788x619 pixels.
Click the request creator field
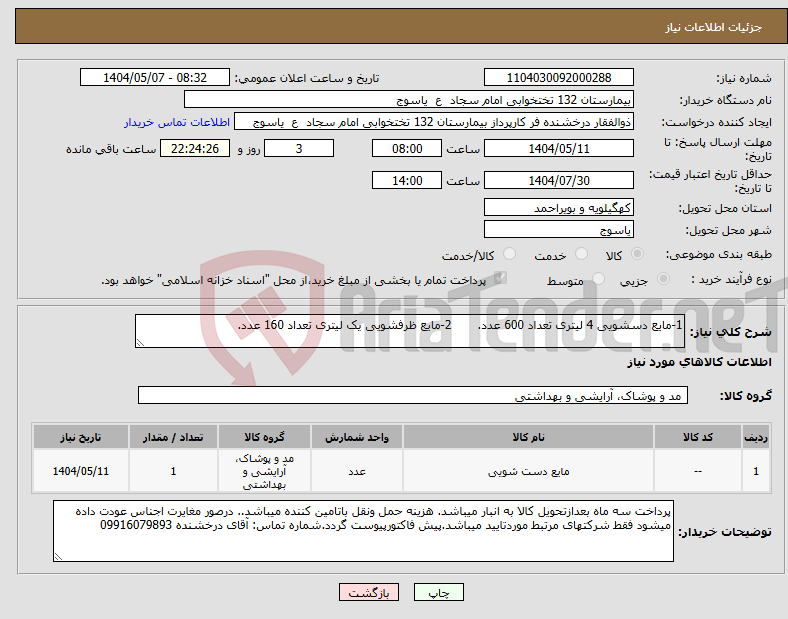[434, 122]
